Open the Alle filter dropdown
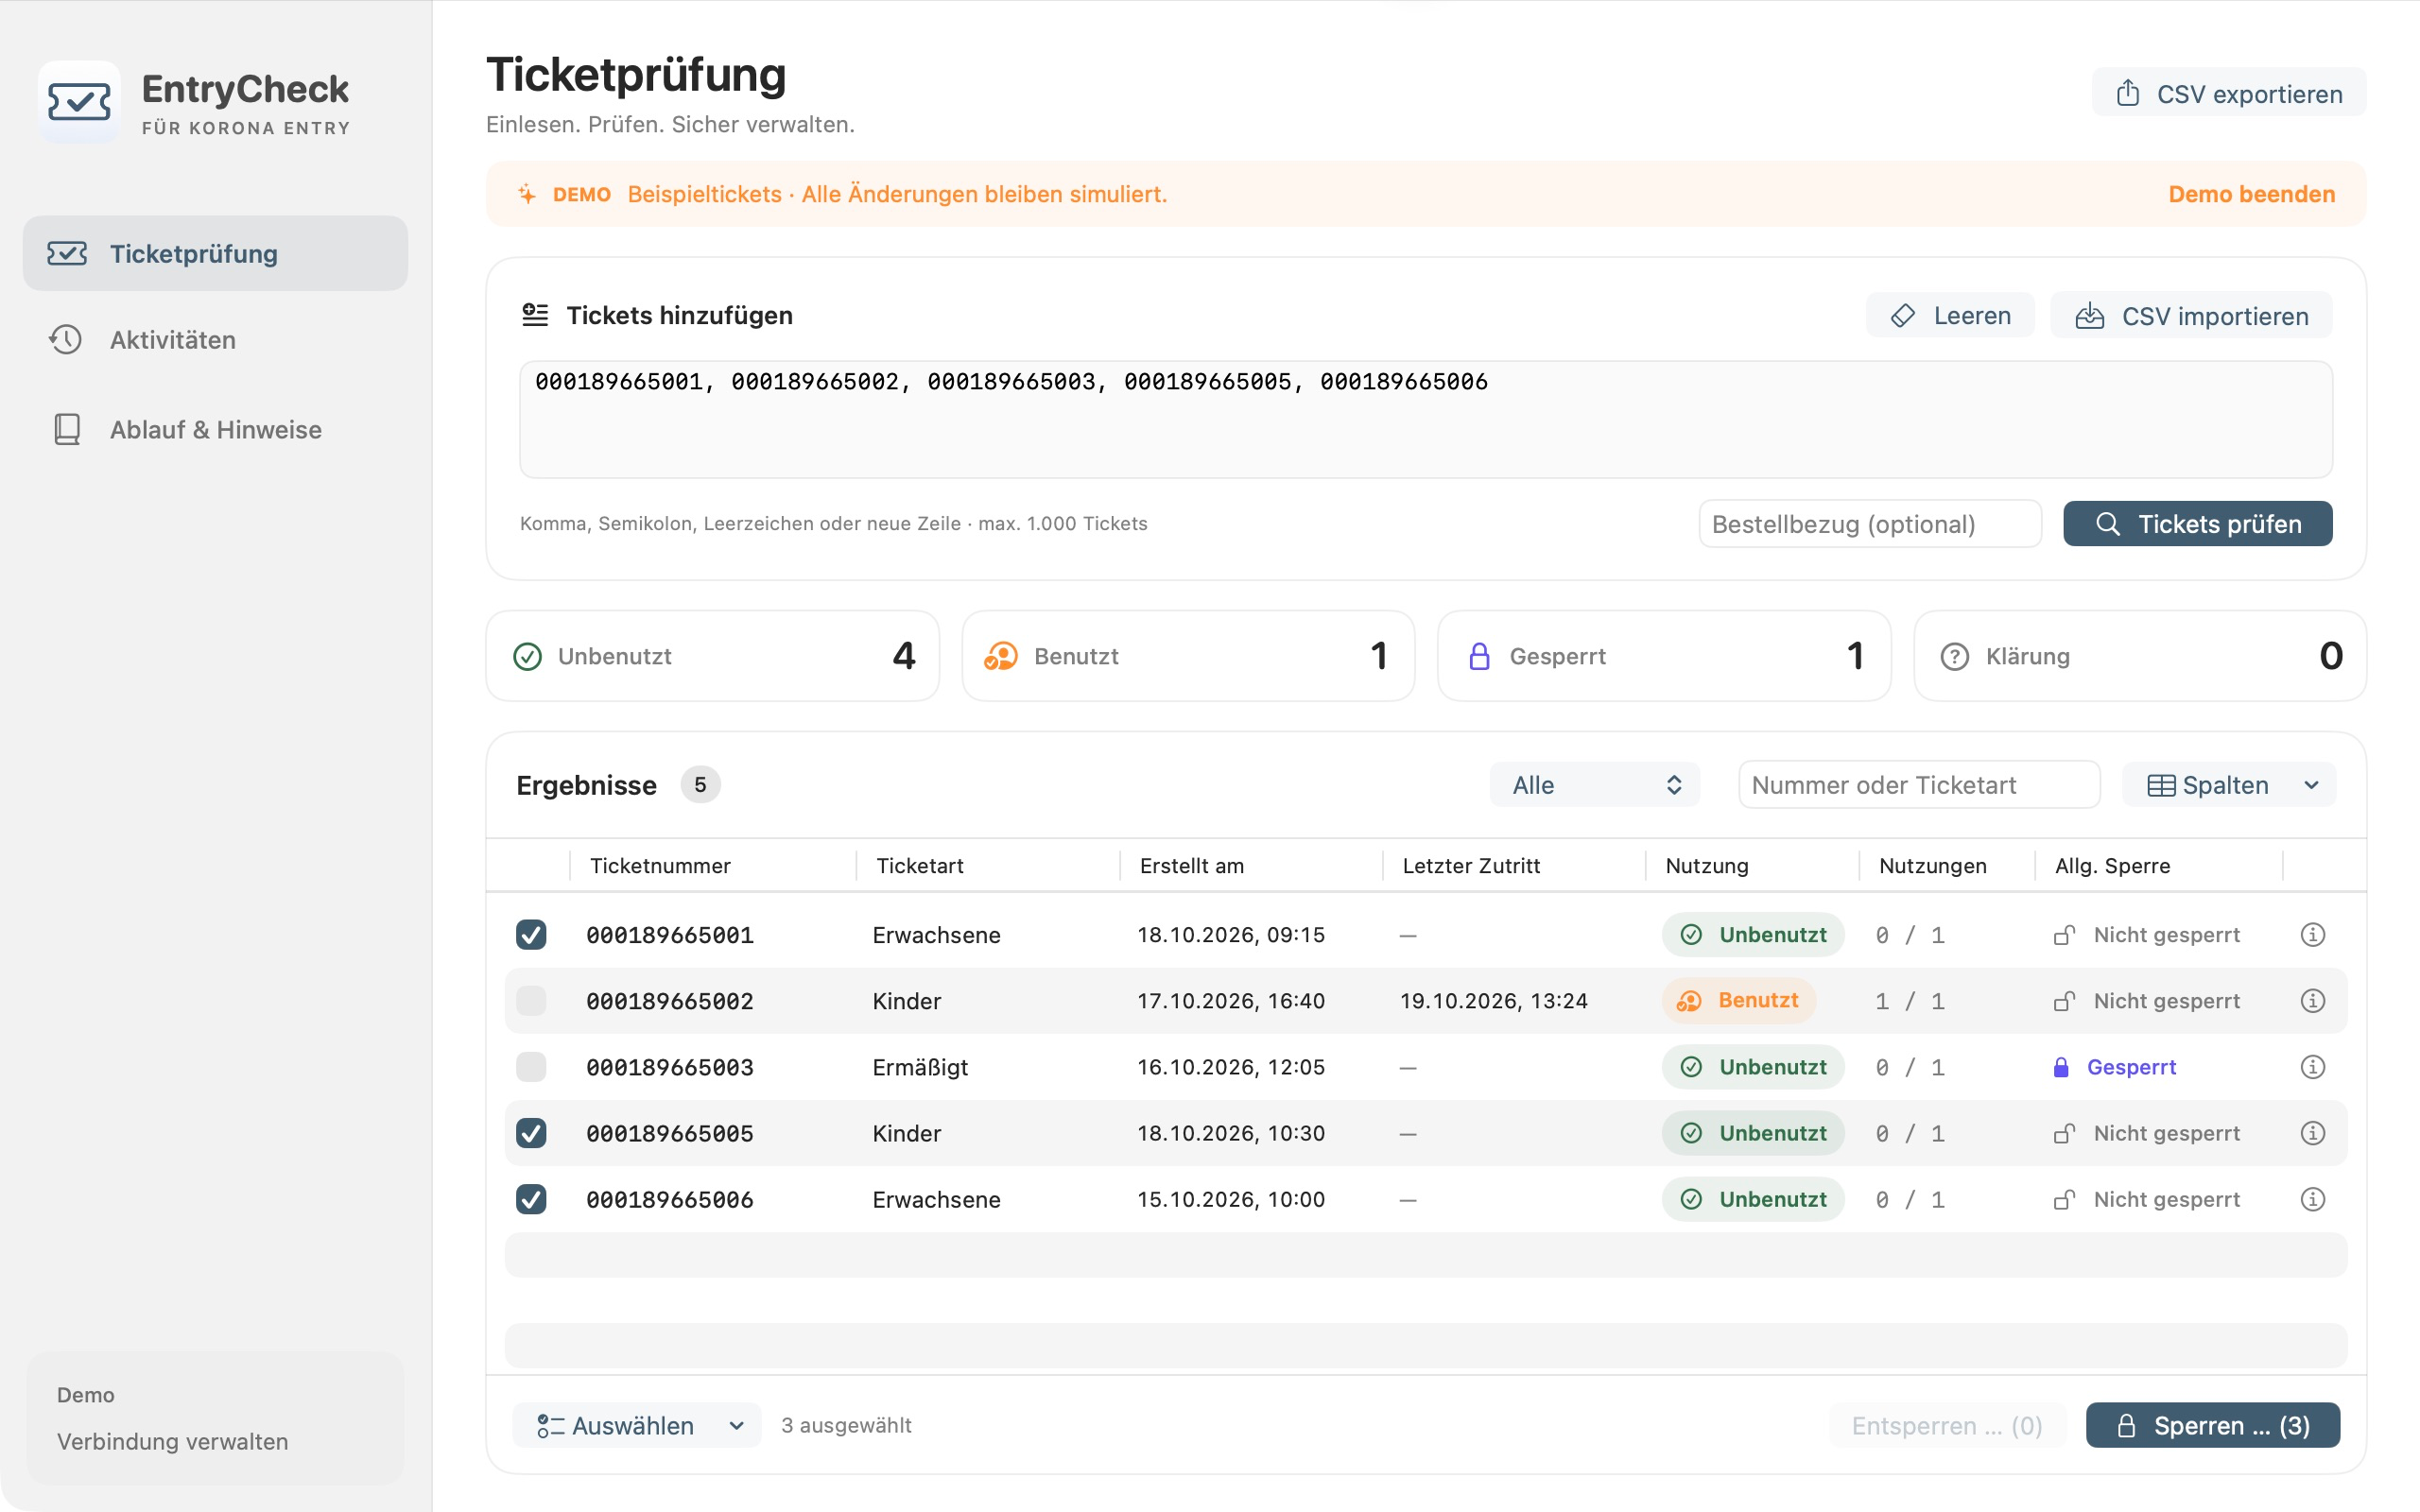Viewport: 2420px width, 1512px height. click(x=1594, y=785)
